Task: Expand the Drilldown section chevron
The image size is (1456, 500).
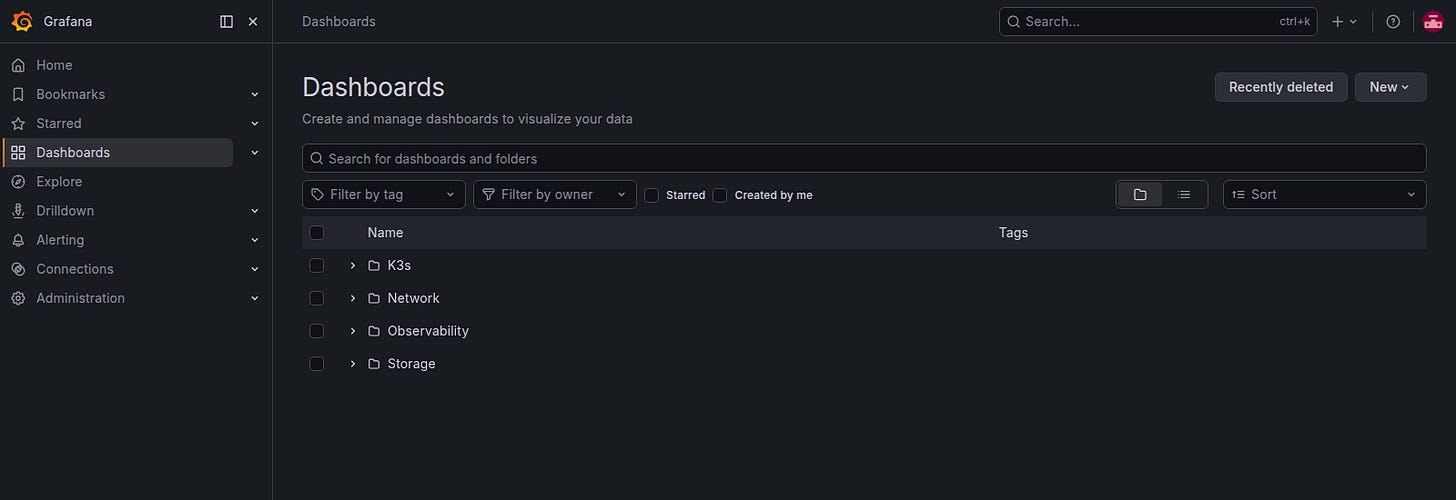Action: pyautogui.click(x=254, y=211)
